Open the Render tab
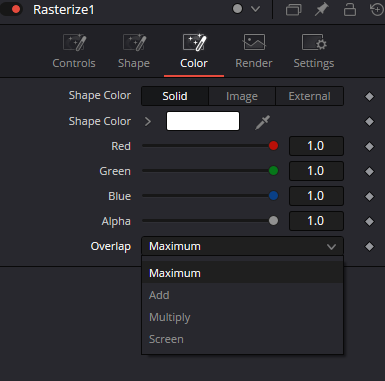 pyautogui.click(x=254, y=51)
